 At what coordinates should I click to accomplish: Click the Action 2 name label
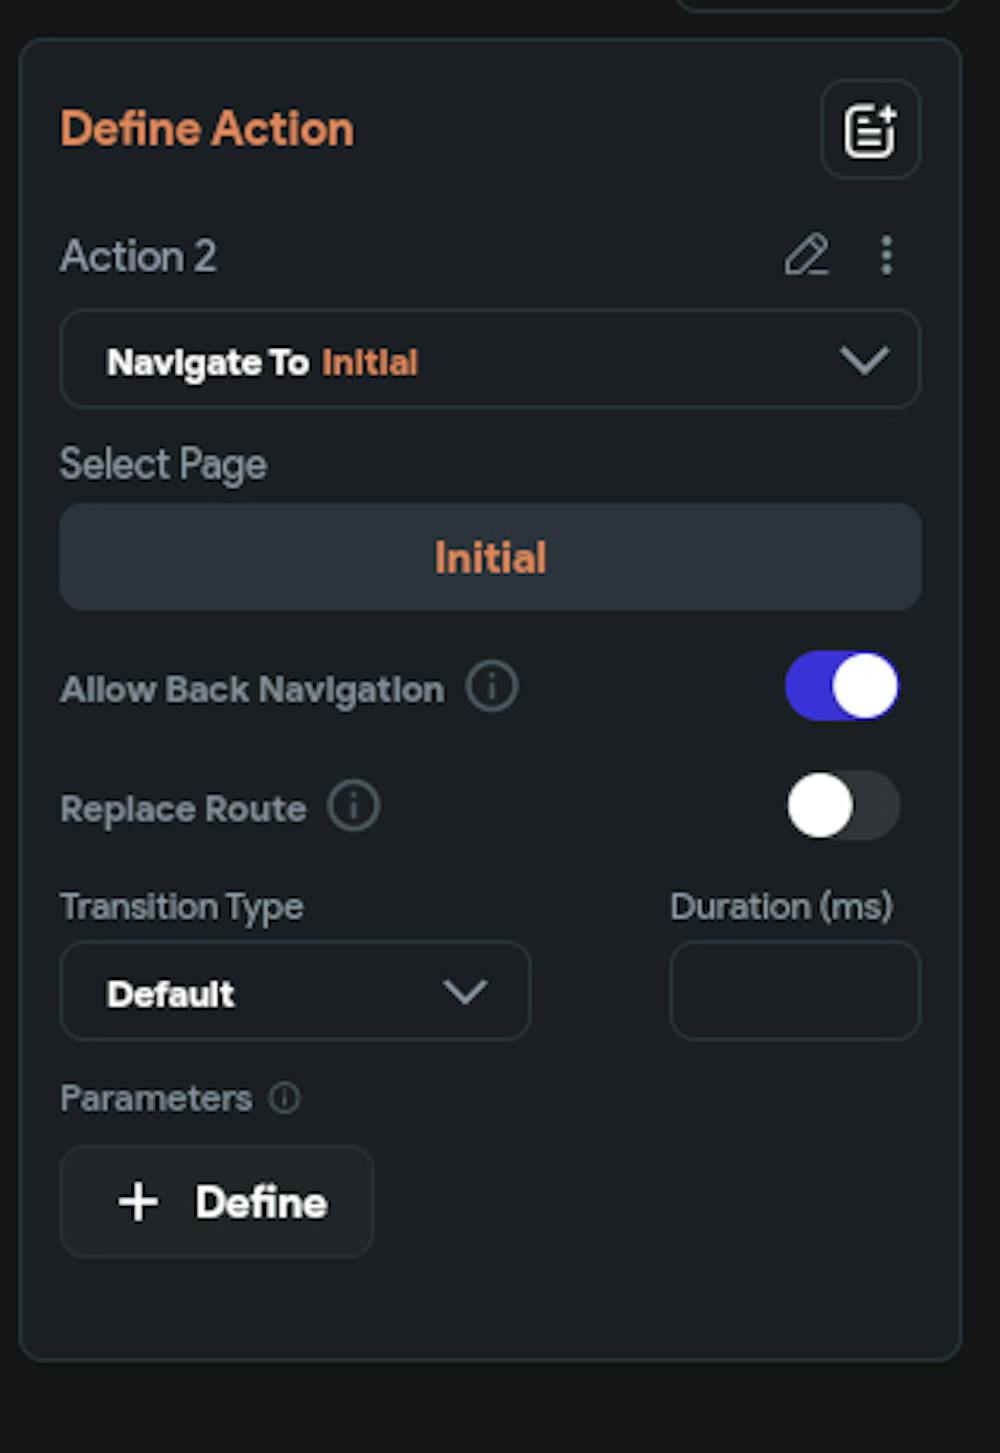[138, 256]
